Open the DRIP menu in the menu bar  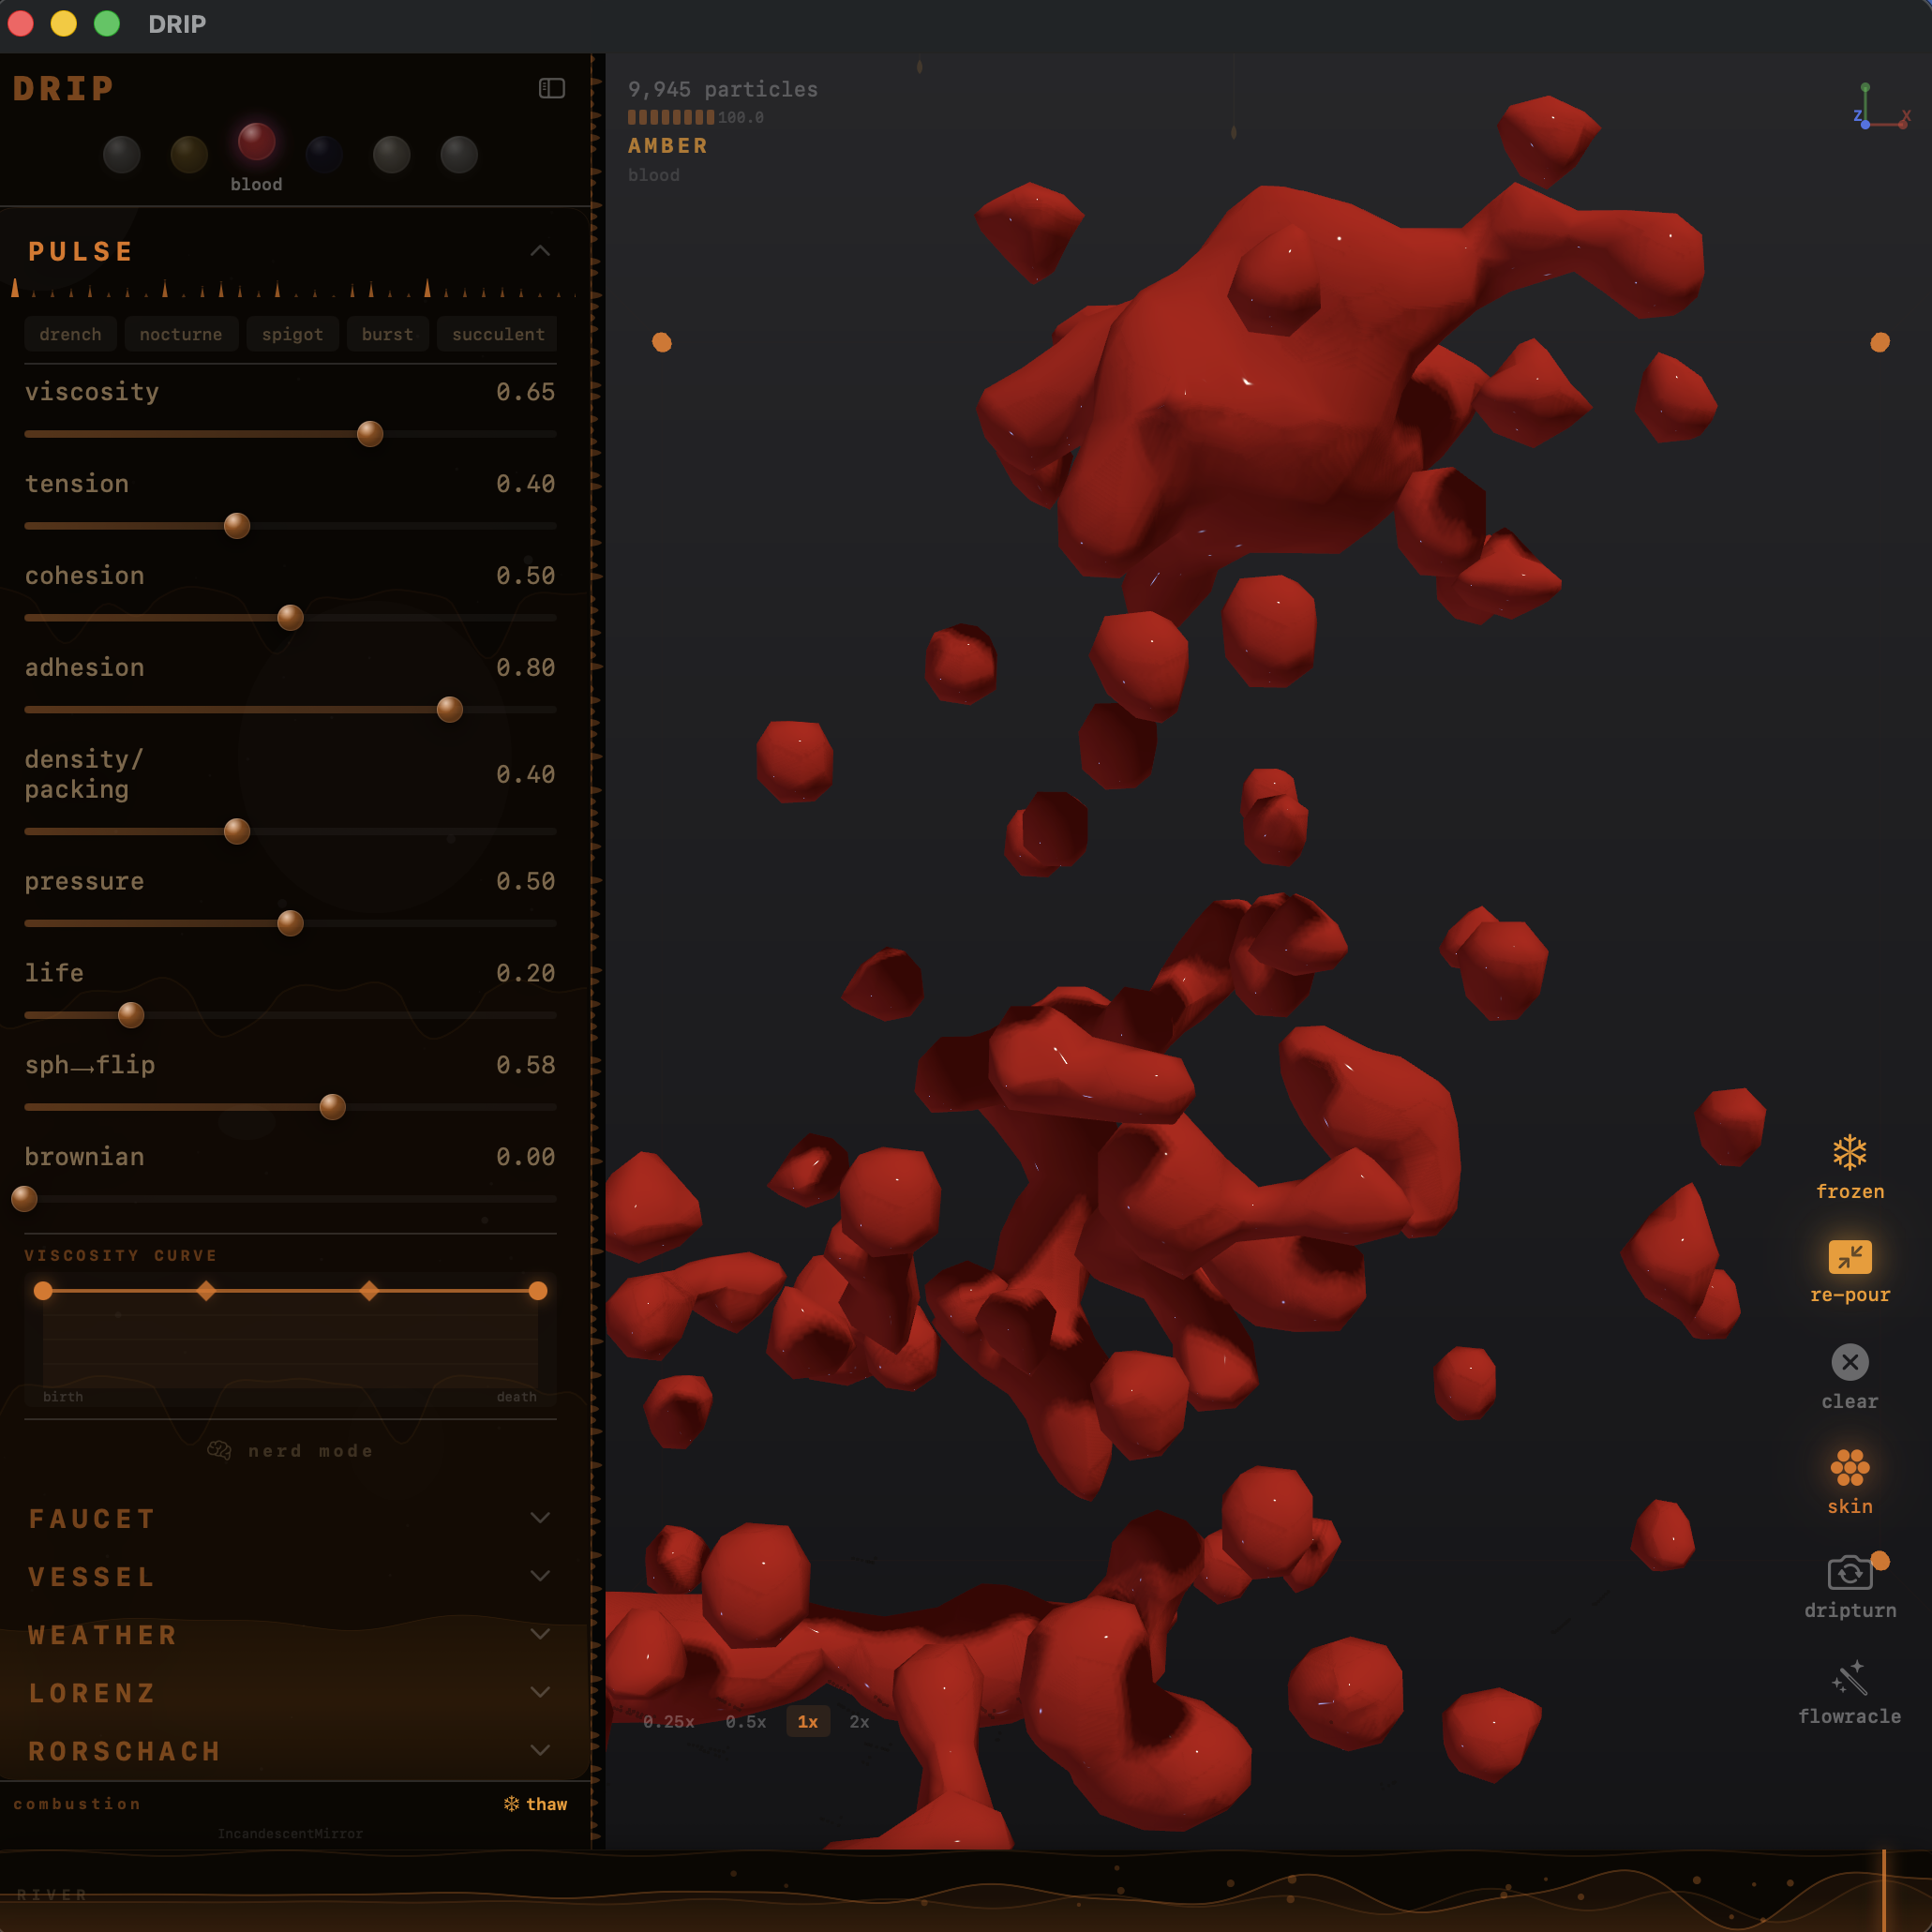click(x=178, y=24)
